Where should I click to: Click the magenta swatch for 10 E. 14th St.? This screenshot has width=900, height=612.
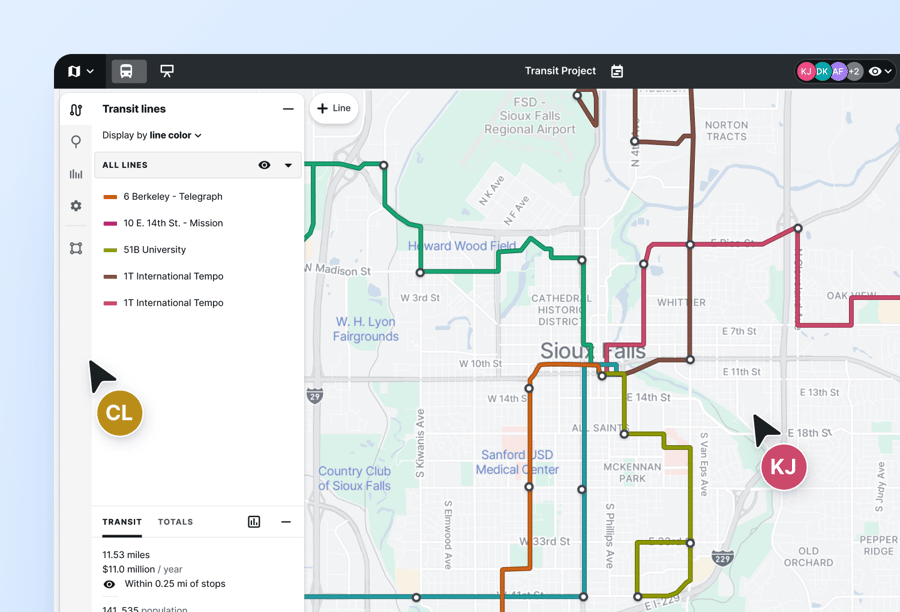click(x=110, y=223)
